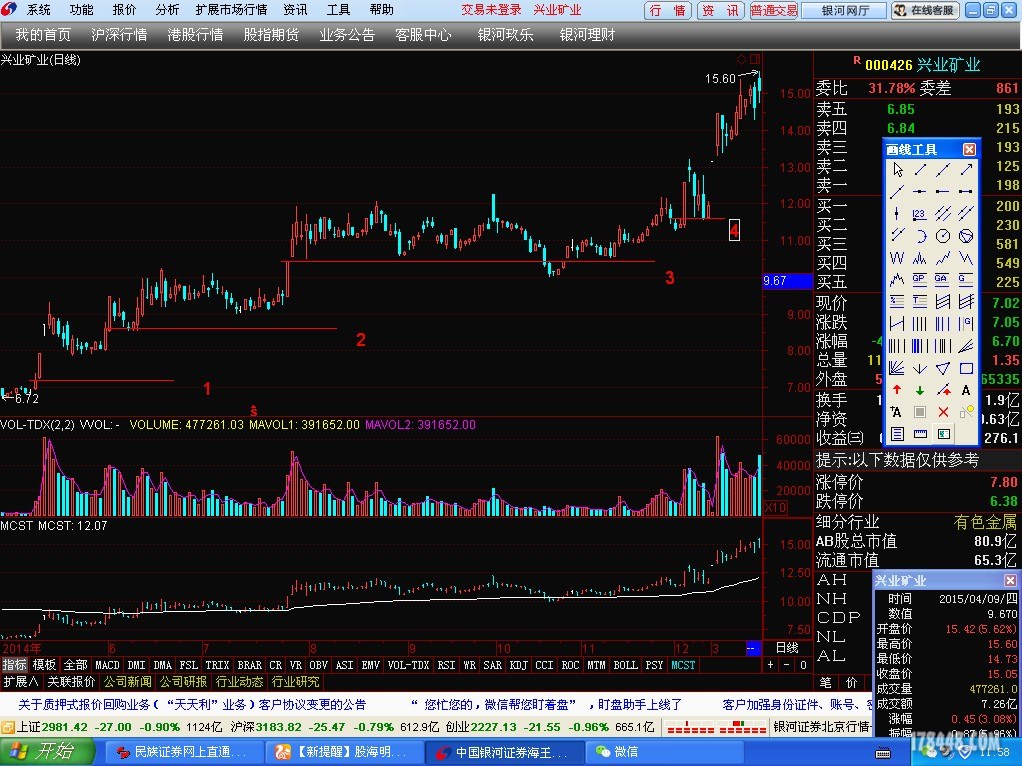Select the W-shaped wave tool

[897, 258]
